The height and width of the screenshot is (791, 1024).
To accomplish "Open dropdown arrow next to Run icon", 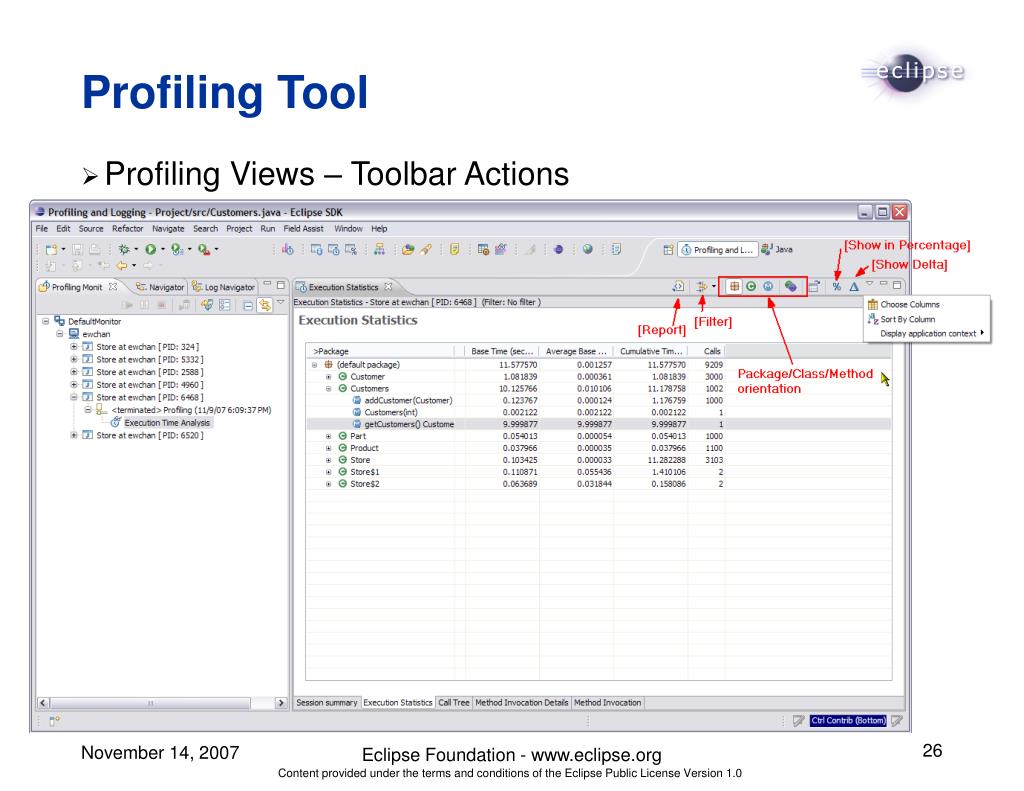I will coord(163,250).
